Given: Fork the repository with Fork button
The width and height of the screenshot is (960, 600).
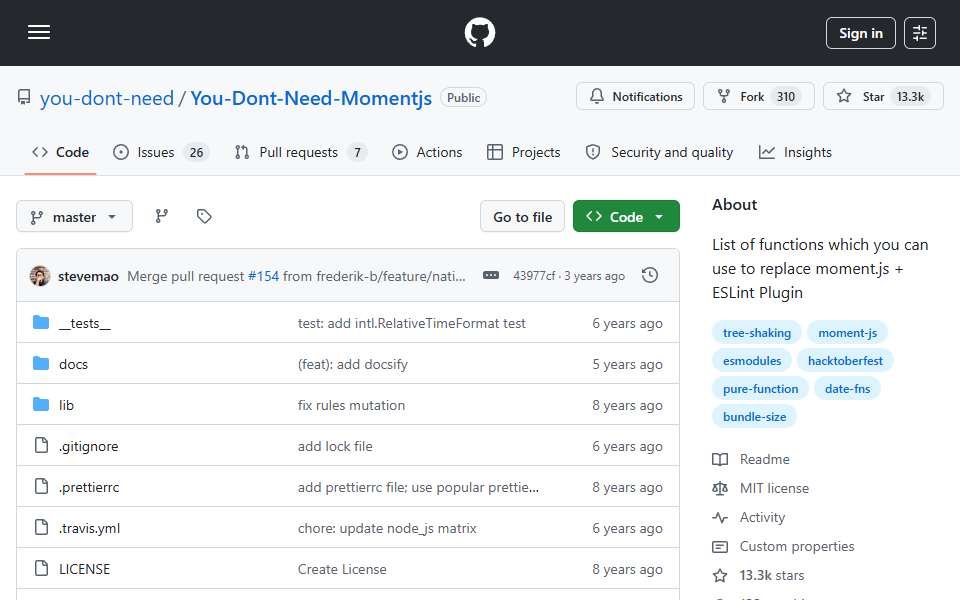Looking at the screenshot, I should point(759,97).
